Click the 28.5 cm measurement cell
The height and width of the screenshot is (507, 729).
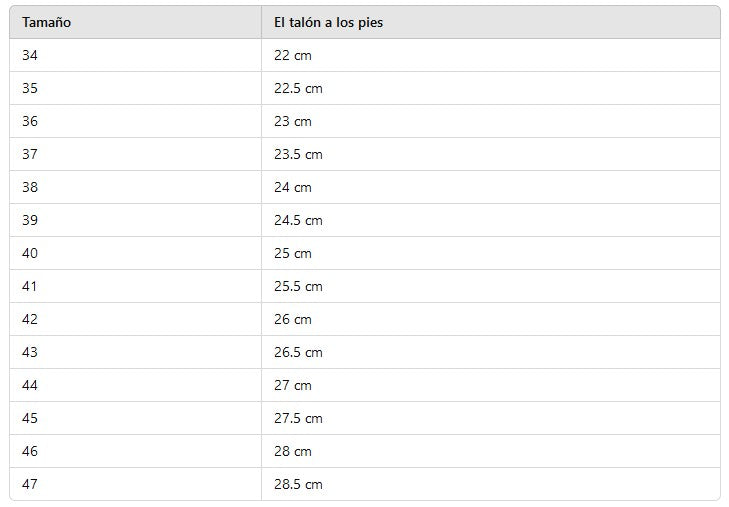point(298,484)
